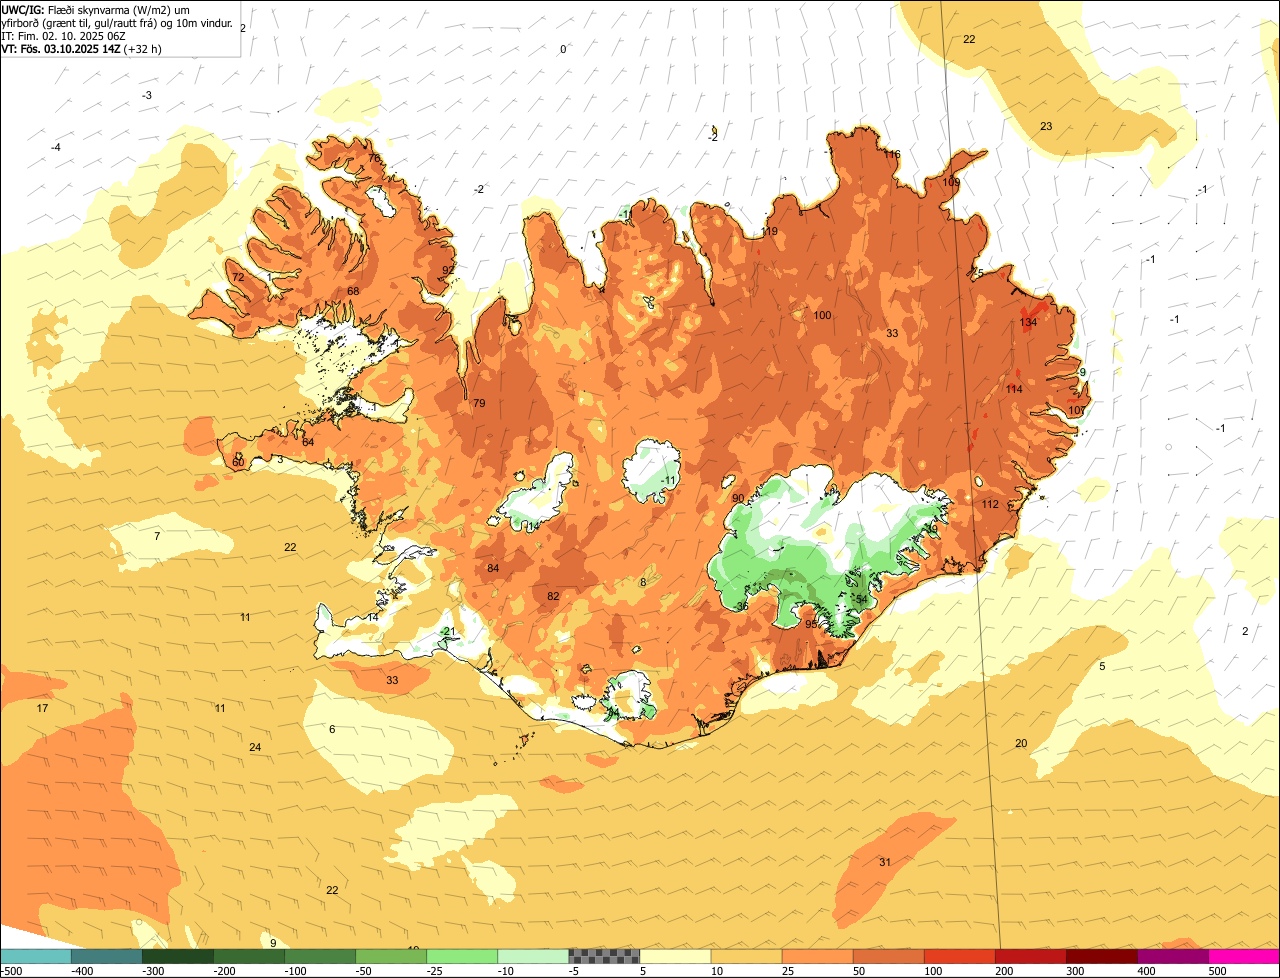The height and width of the screenshot is (978, 1280).
Task: Click the map value 114
Action: pos(1014,389)
